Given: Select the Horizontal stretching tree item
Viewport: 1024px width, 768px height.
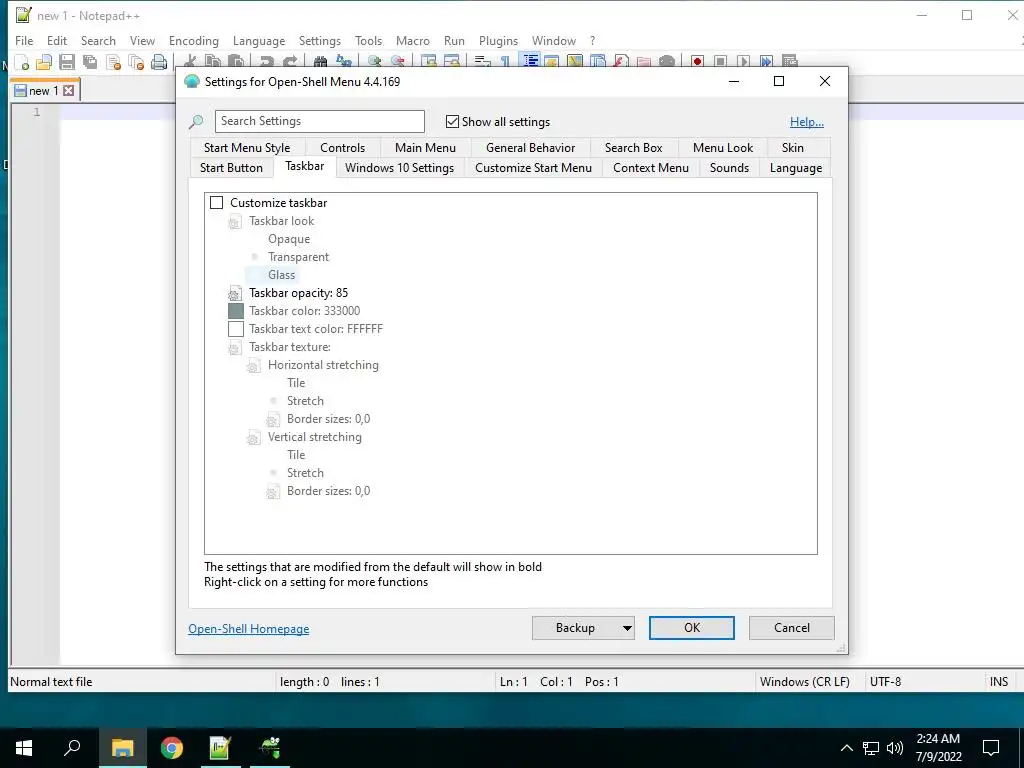Looking at the screenshot, I should (323, 365).
